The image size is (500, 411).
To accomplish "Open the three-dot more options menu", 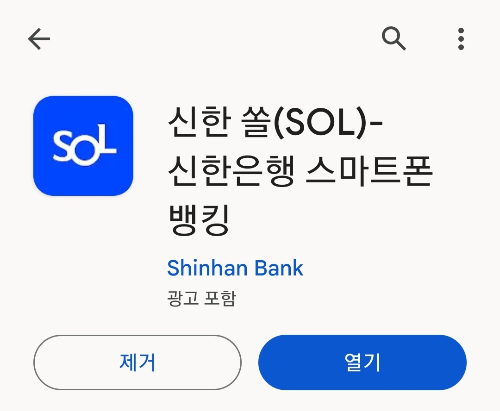I will click(x=461, y=39).
